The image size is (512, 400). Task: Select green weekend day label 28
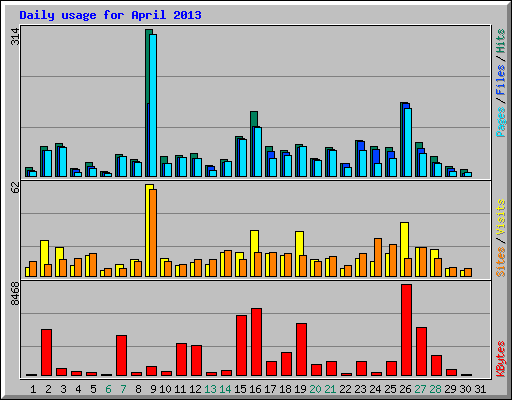[x=435, y=389]
